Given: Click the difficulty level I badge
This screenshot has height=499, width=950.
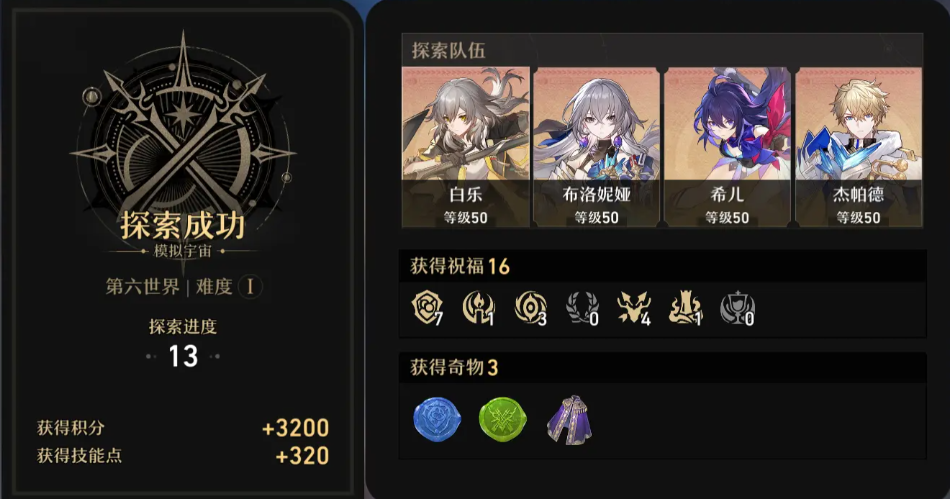Looking at the screenshot, I should (x=250, y=286).
